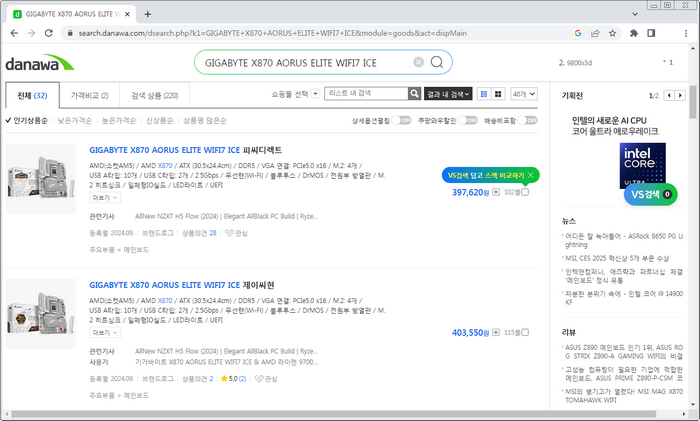
Task: Open the 제이씨현 motherboard thumbnail
Action: 41,313
